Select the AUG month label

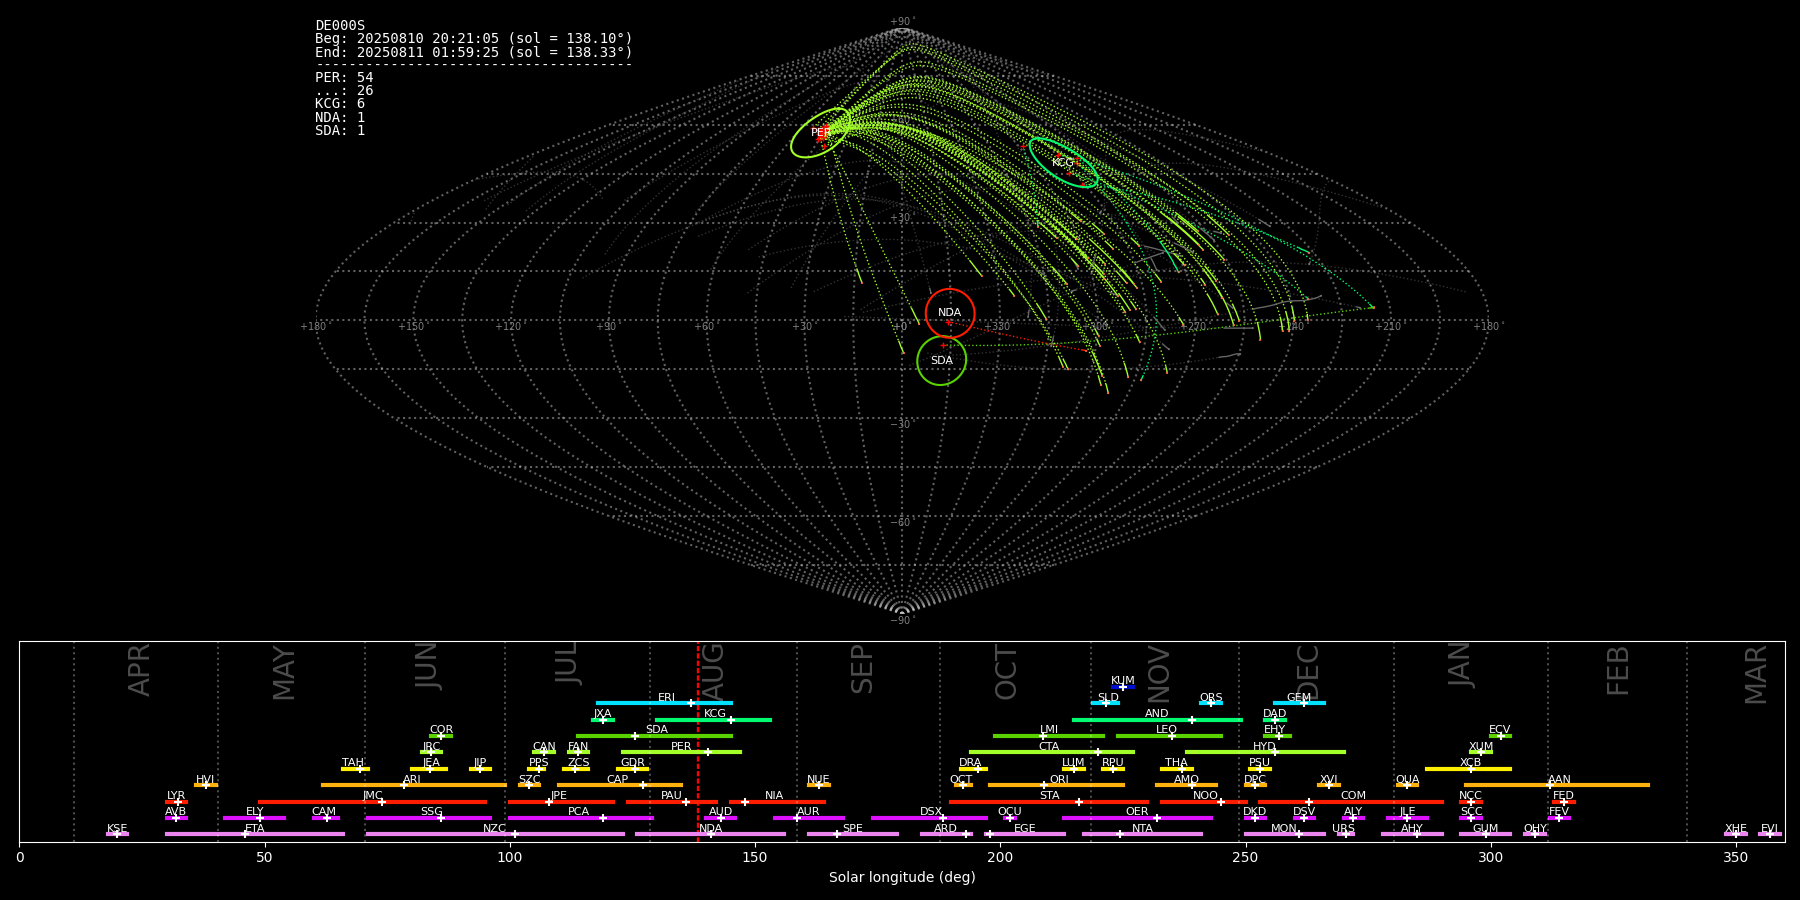(x=713, y=672)
